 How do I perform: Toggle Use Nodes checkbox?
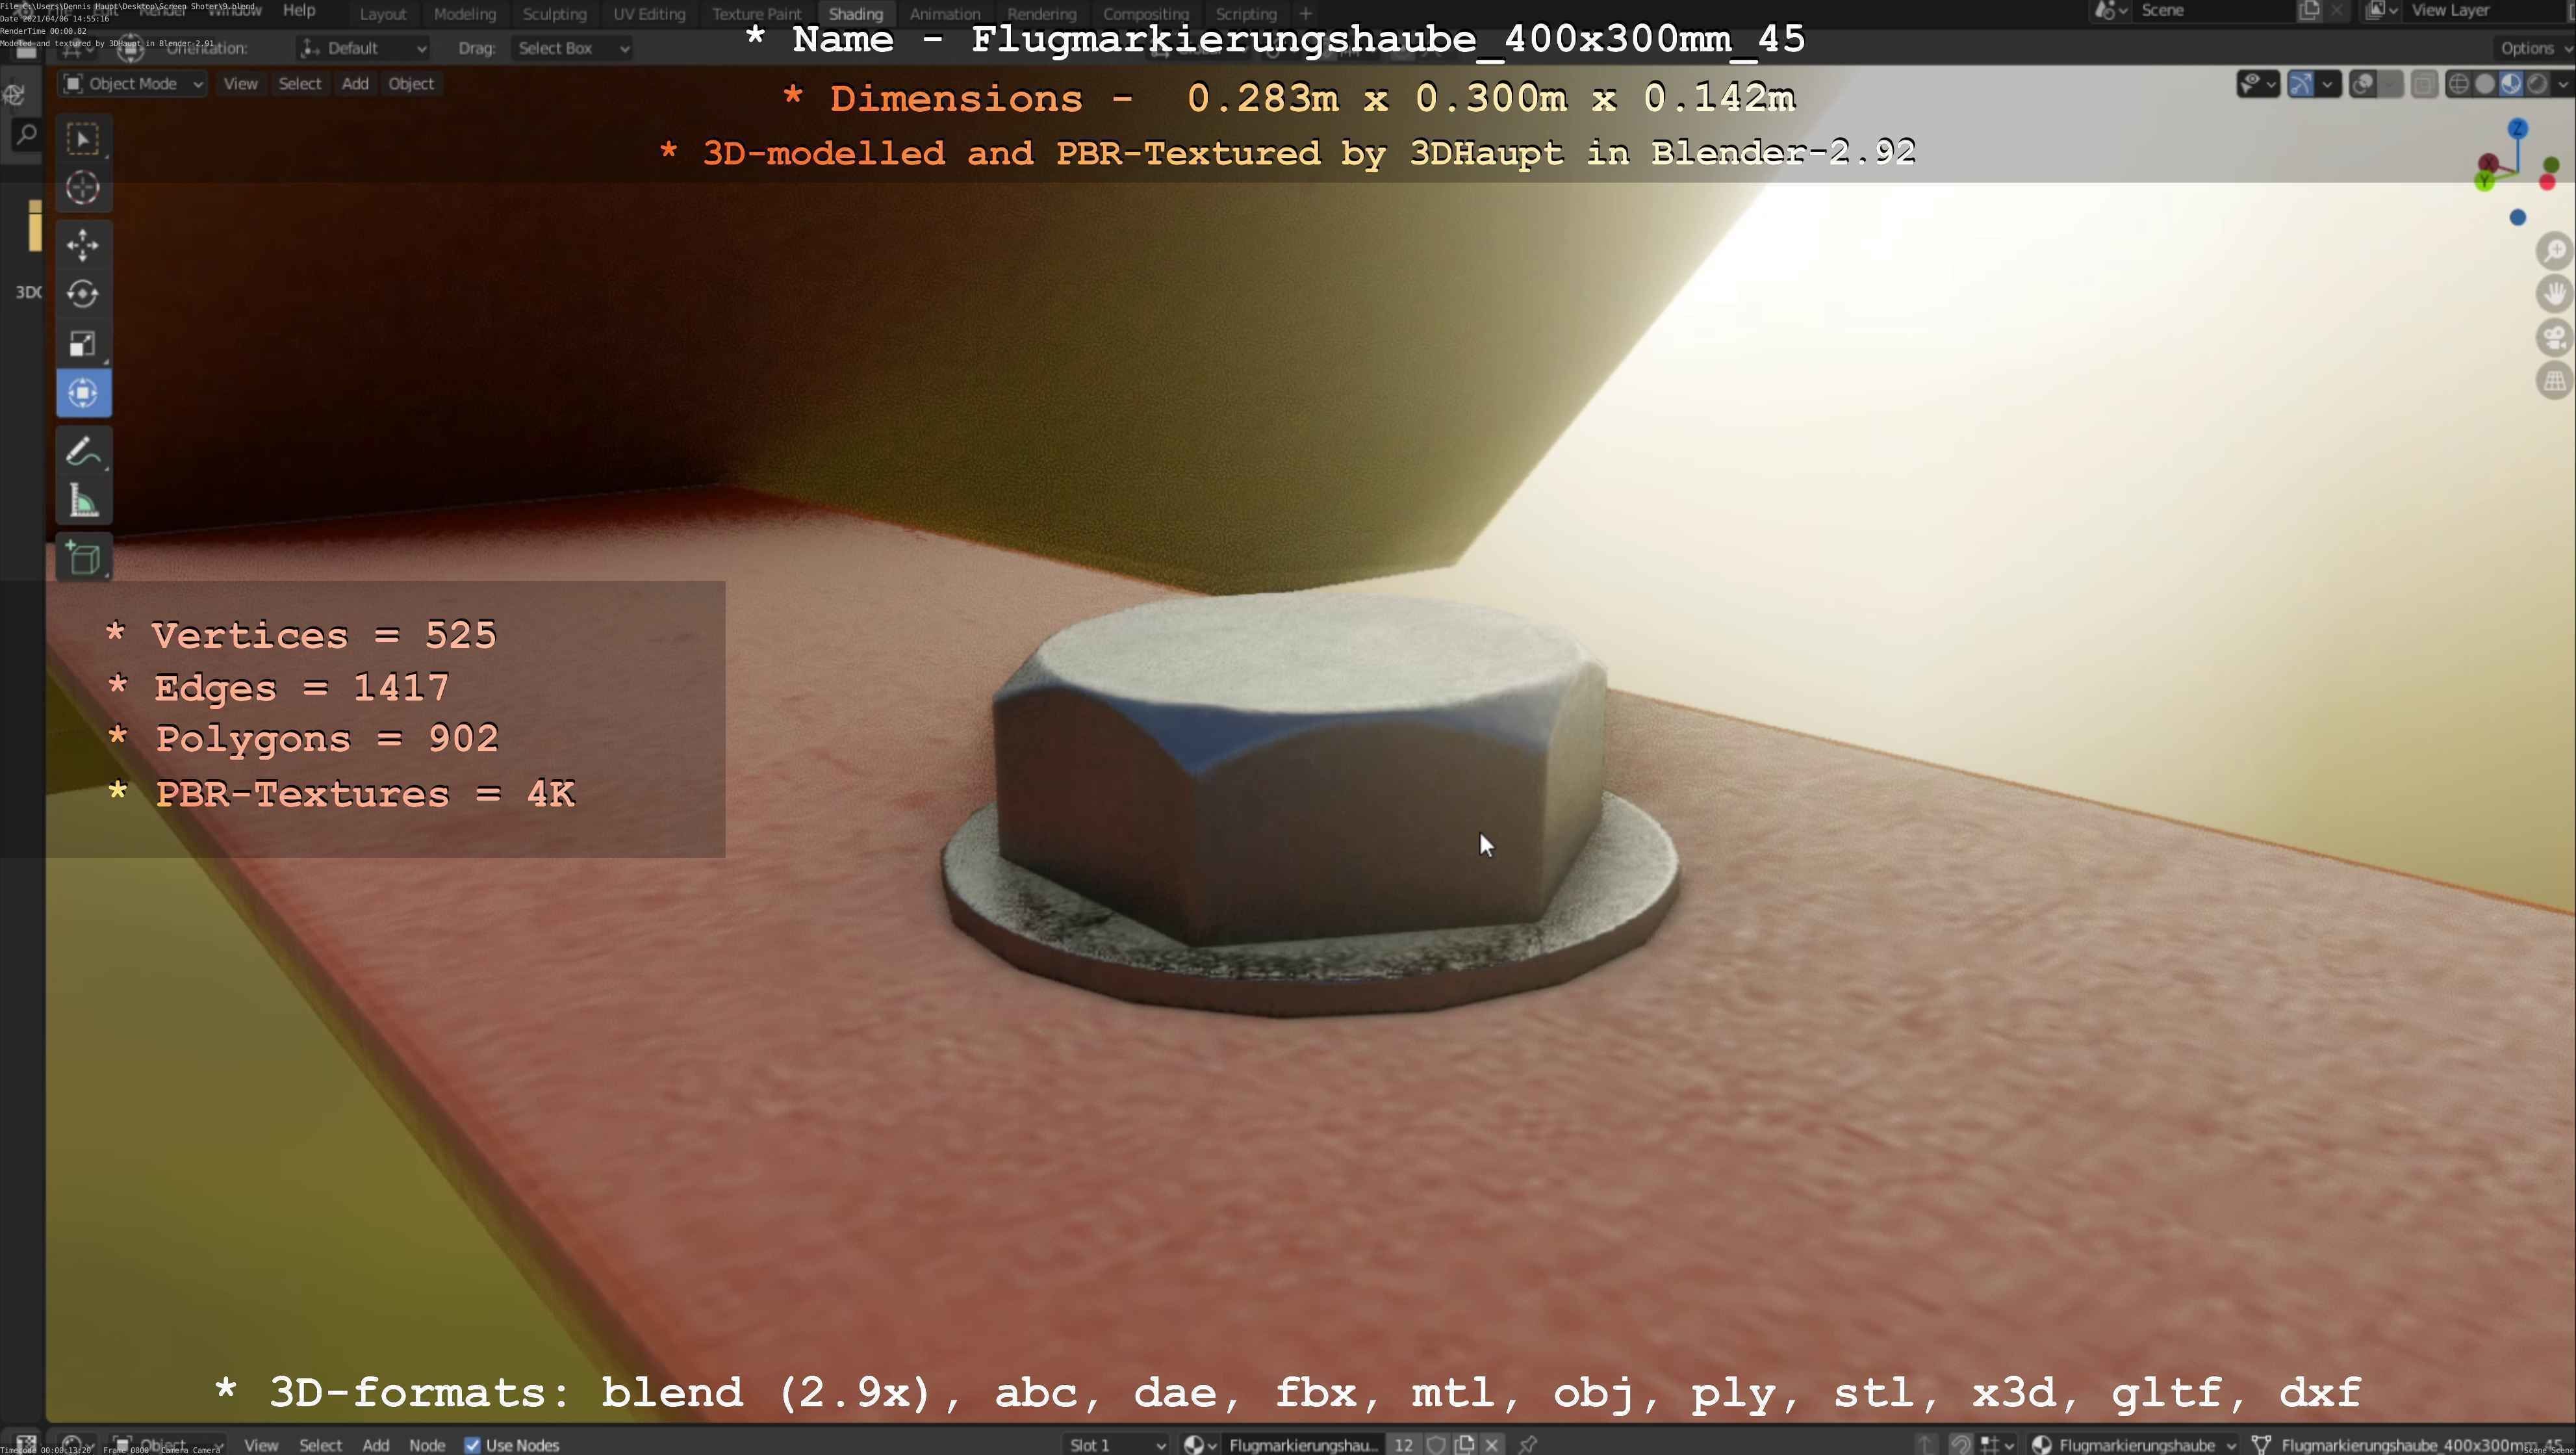coord(473,1445)
